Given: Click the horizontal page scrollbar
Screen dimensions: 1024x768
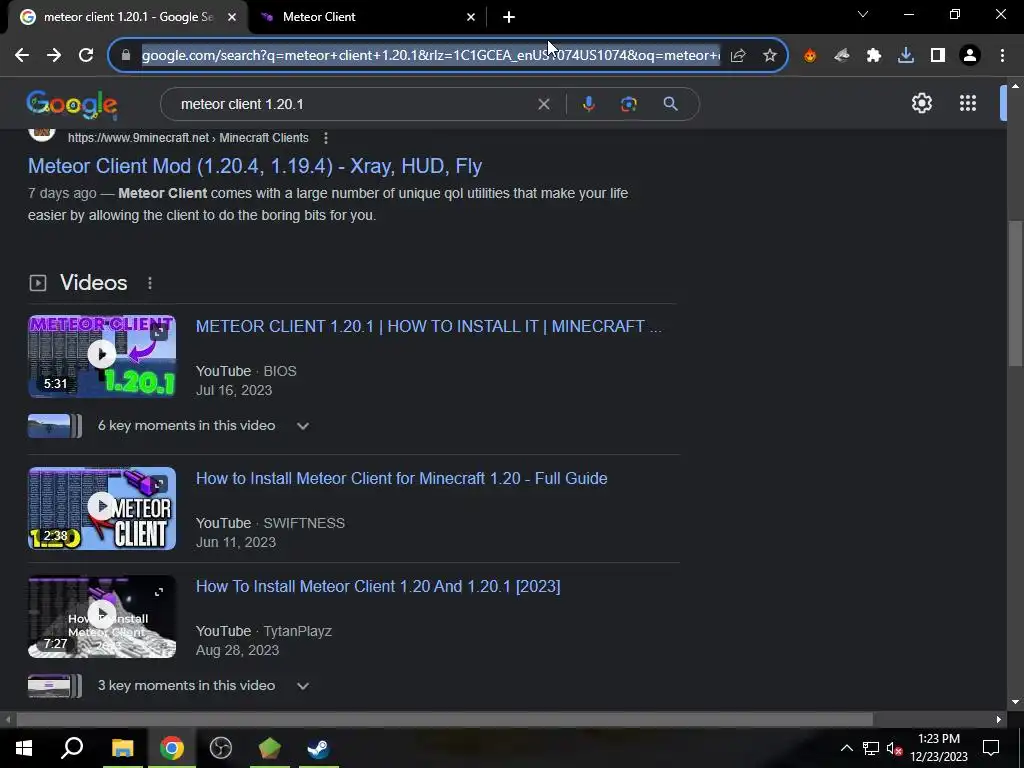Looking at the screenshot, I should tap(444, 720).
